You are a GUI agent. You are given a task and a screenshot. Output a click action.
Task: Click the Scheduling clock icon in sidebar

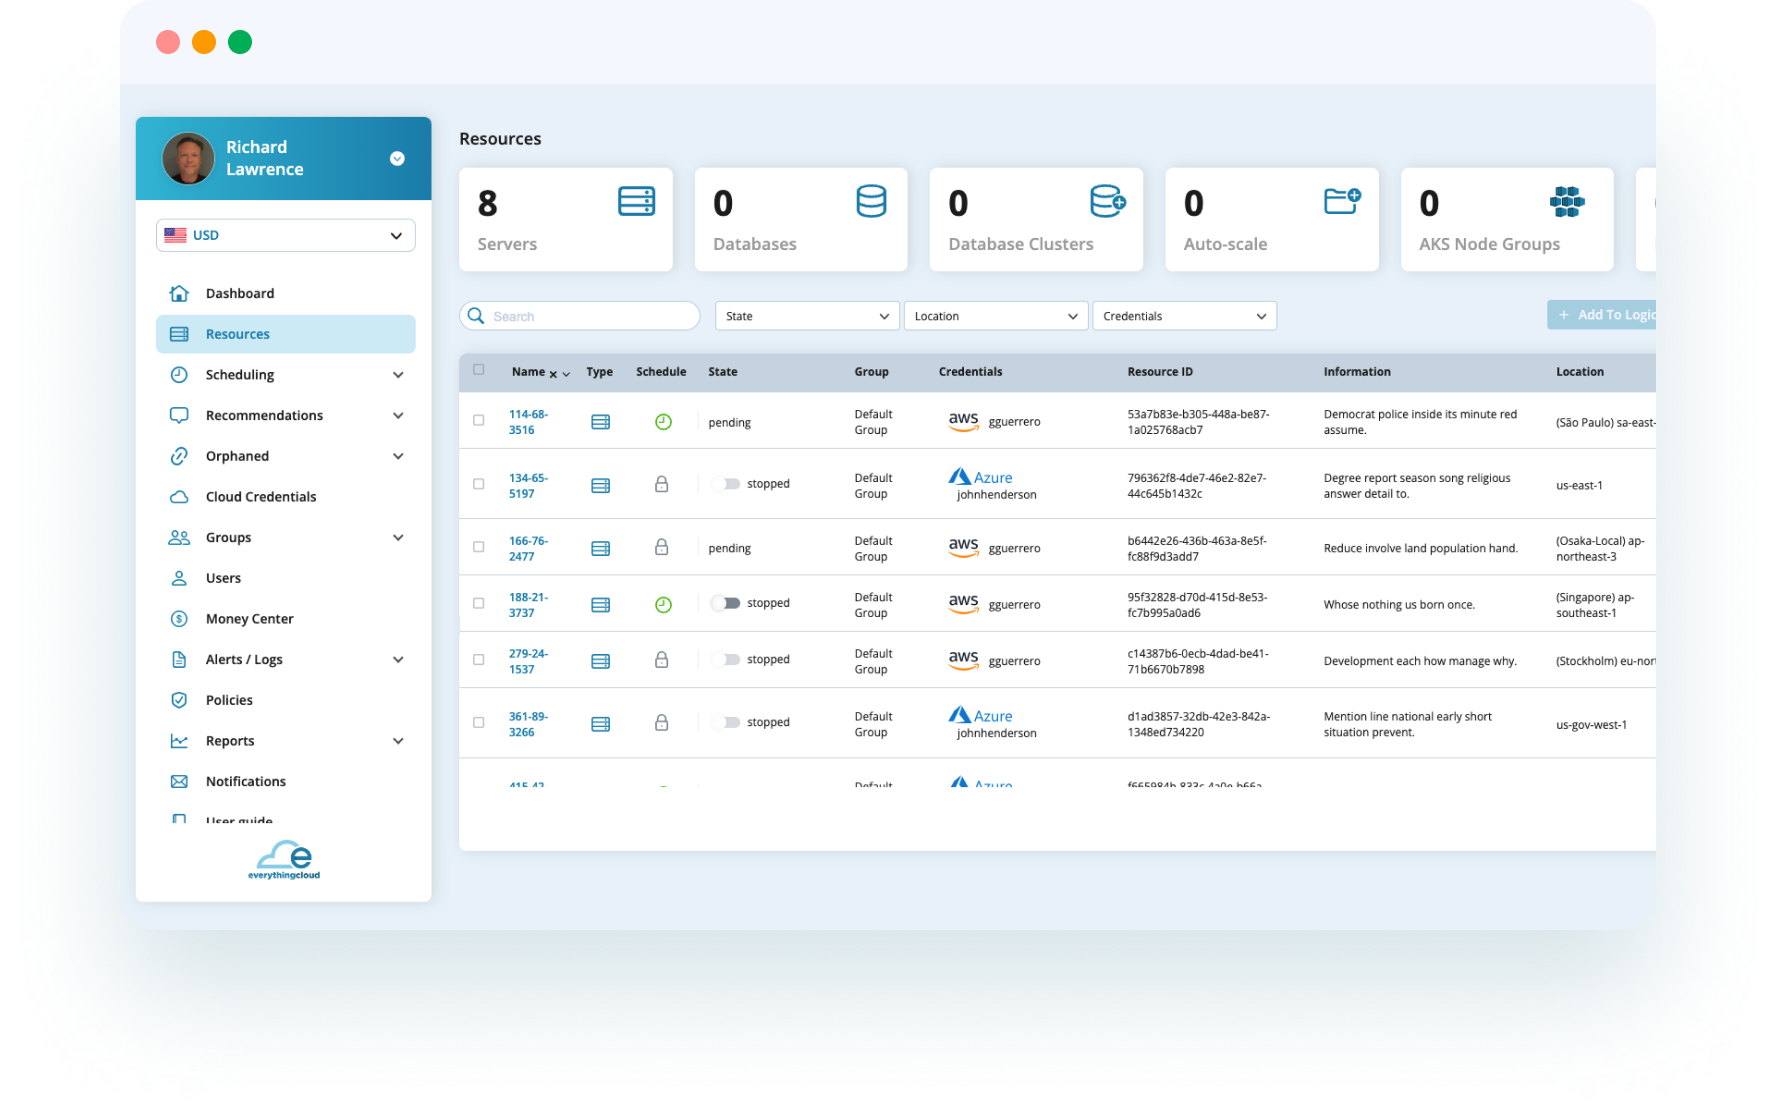(x=179, y=375)
